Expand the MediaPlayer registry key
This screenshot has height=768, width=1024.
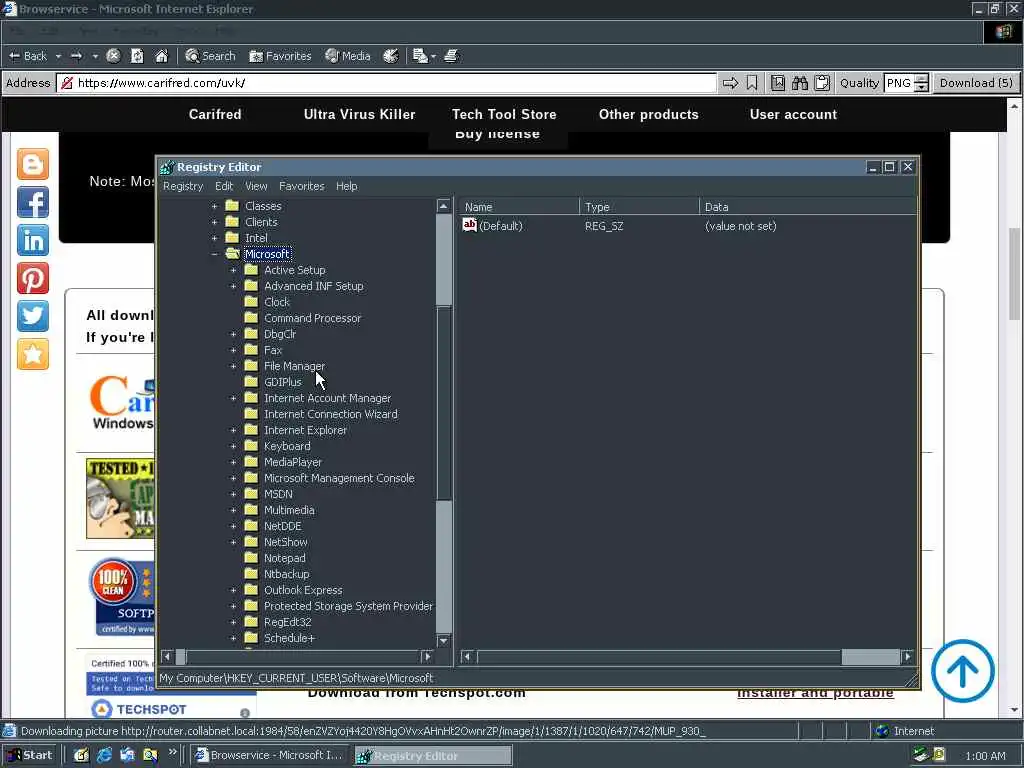coord(233,462)
